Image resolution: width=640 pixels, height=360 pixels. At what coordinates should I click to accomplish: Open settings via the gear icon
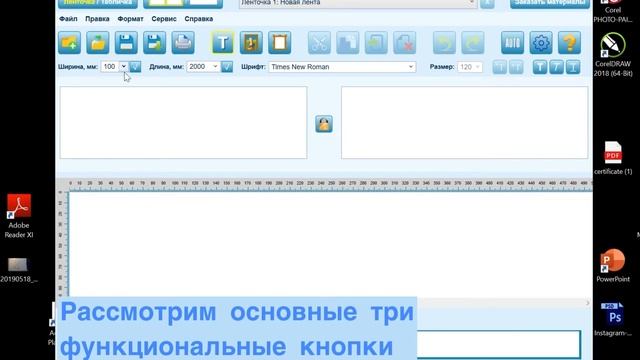click(x=541, y=42)
